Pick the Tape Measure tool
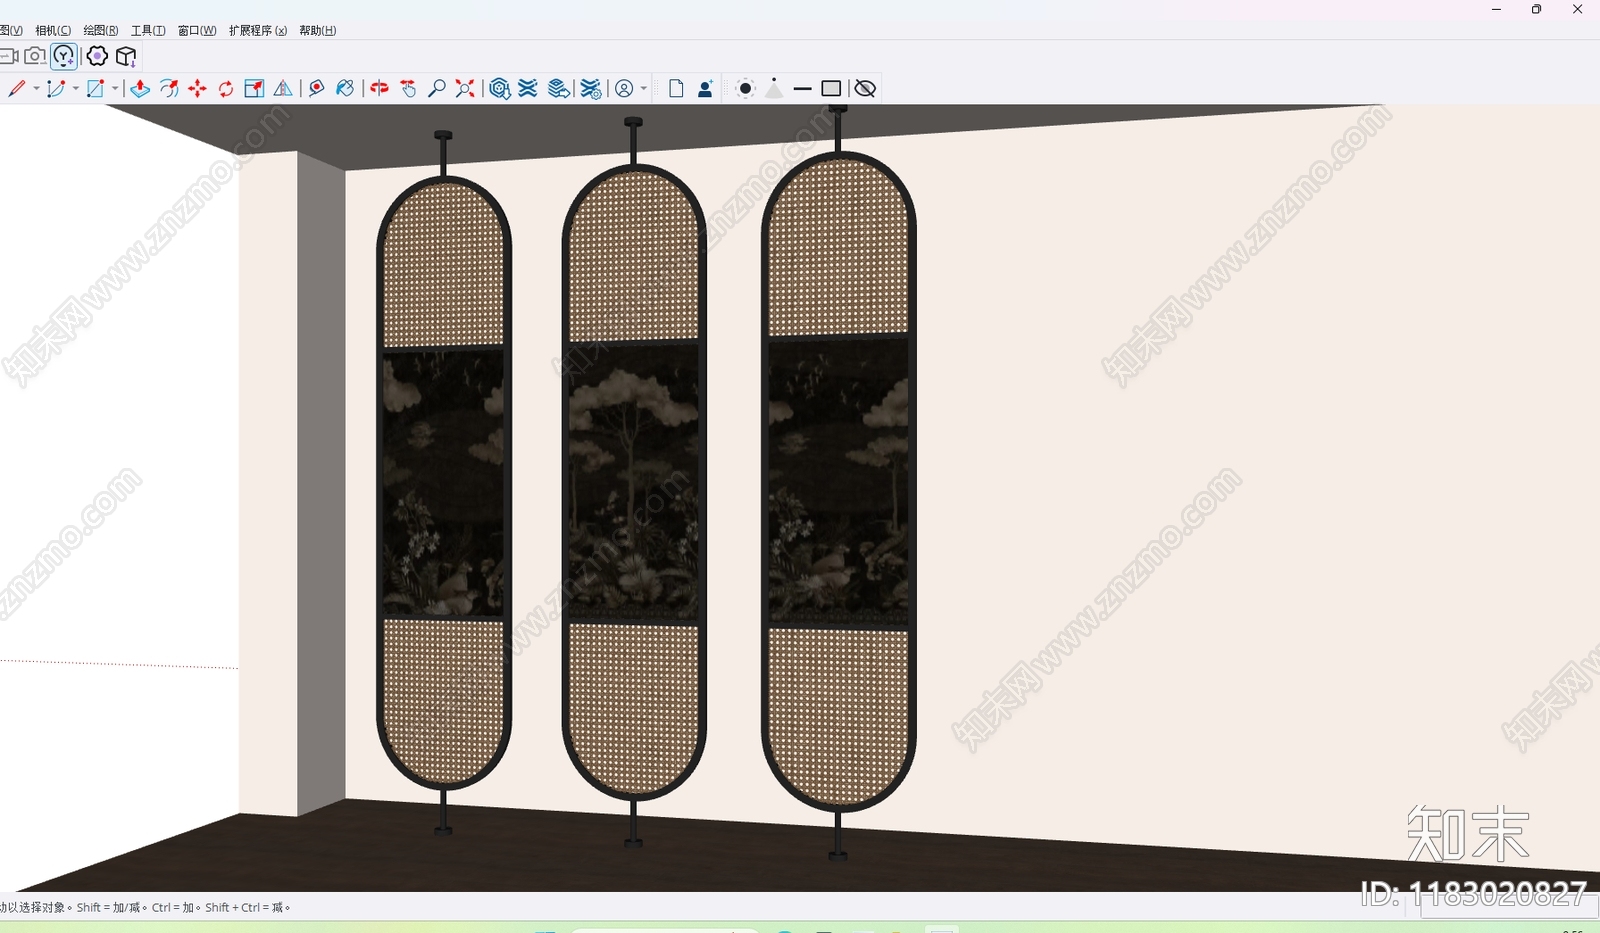1600x933 pixels. click(x=316, y=88)
